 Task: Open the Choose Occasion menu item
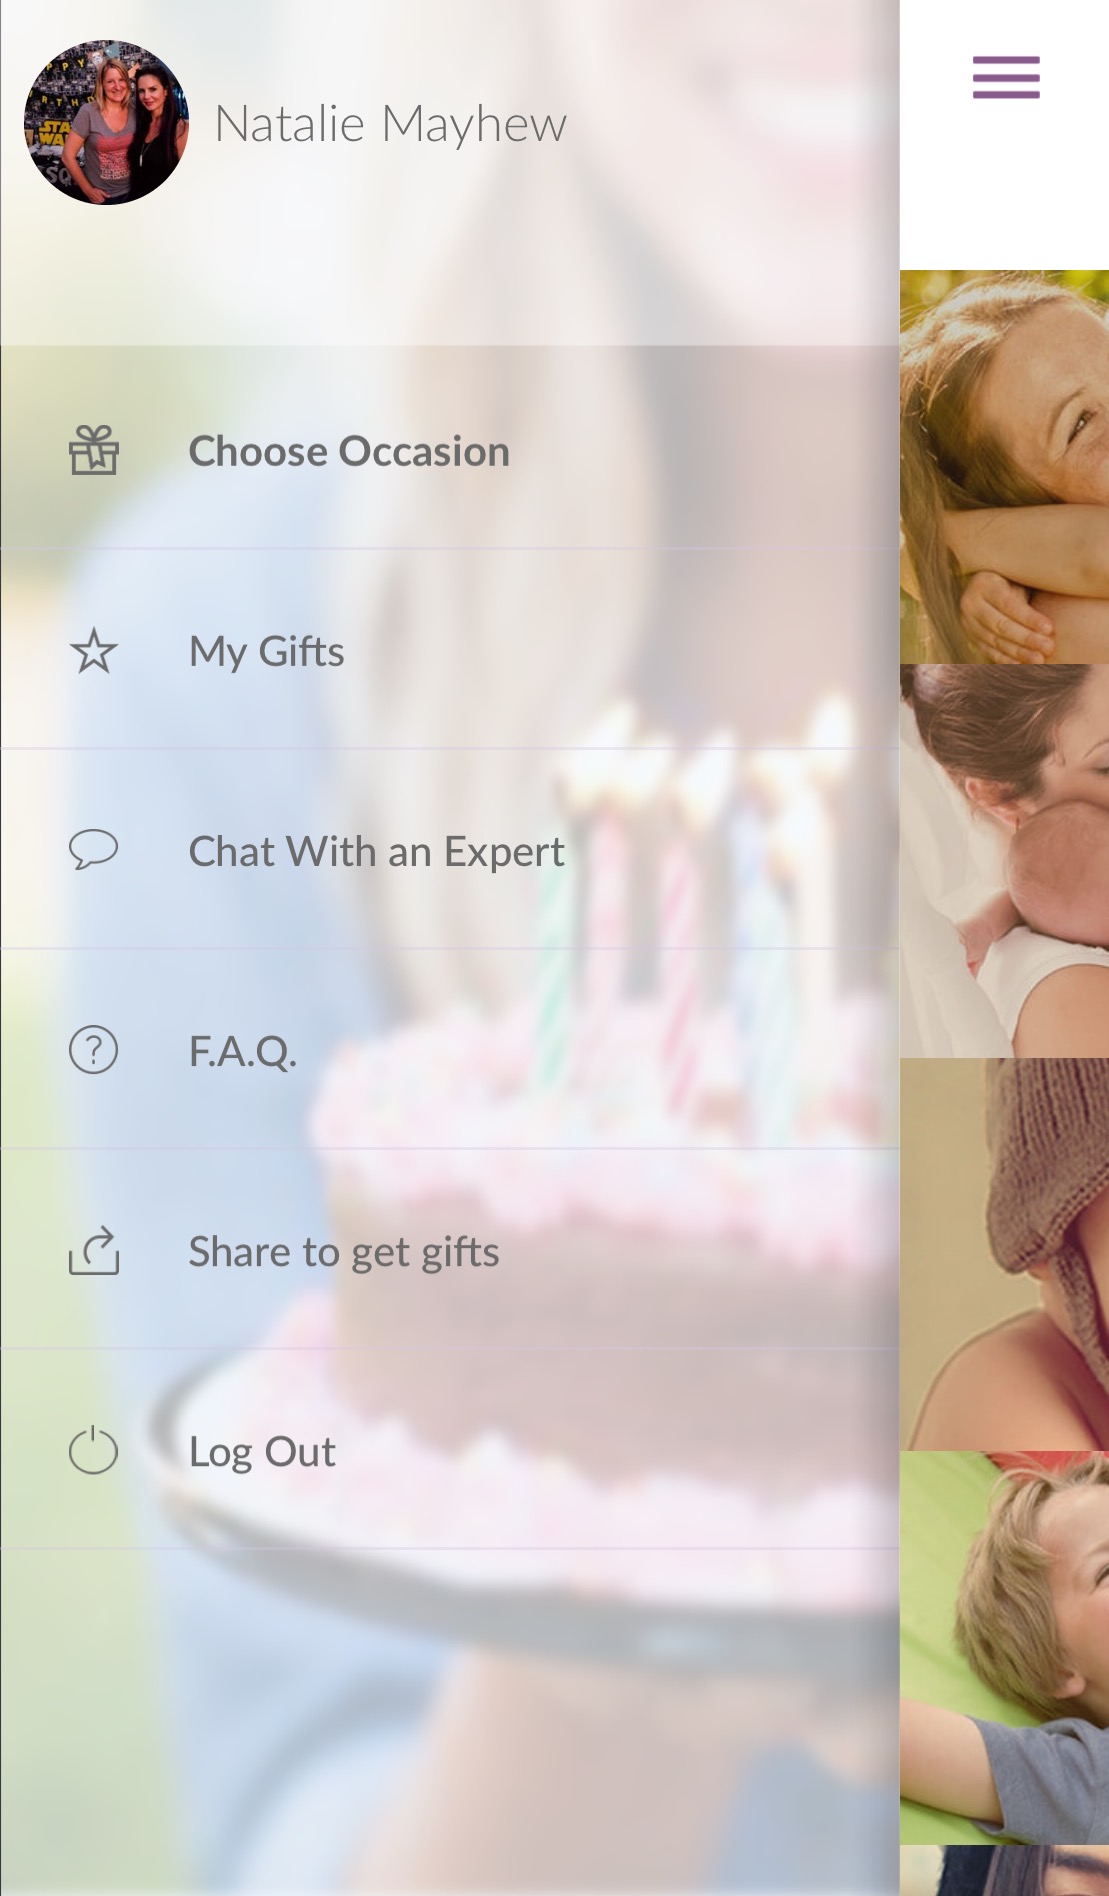coord(450,449)
